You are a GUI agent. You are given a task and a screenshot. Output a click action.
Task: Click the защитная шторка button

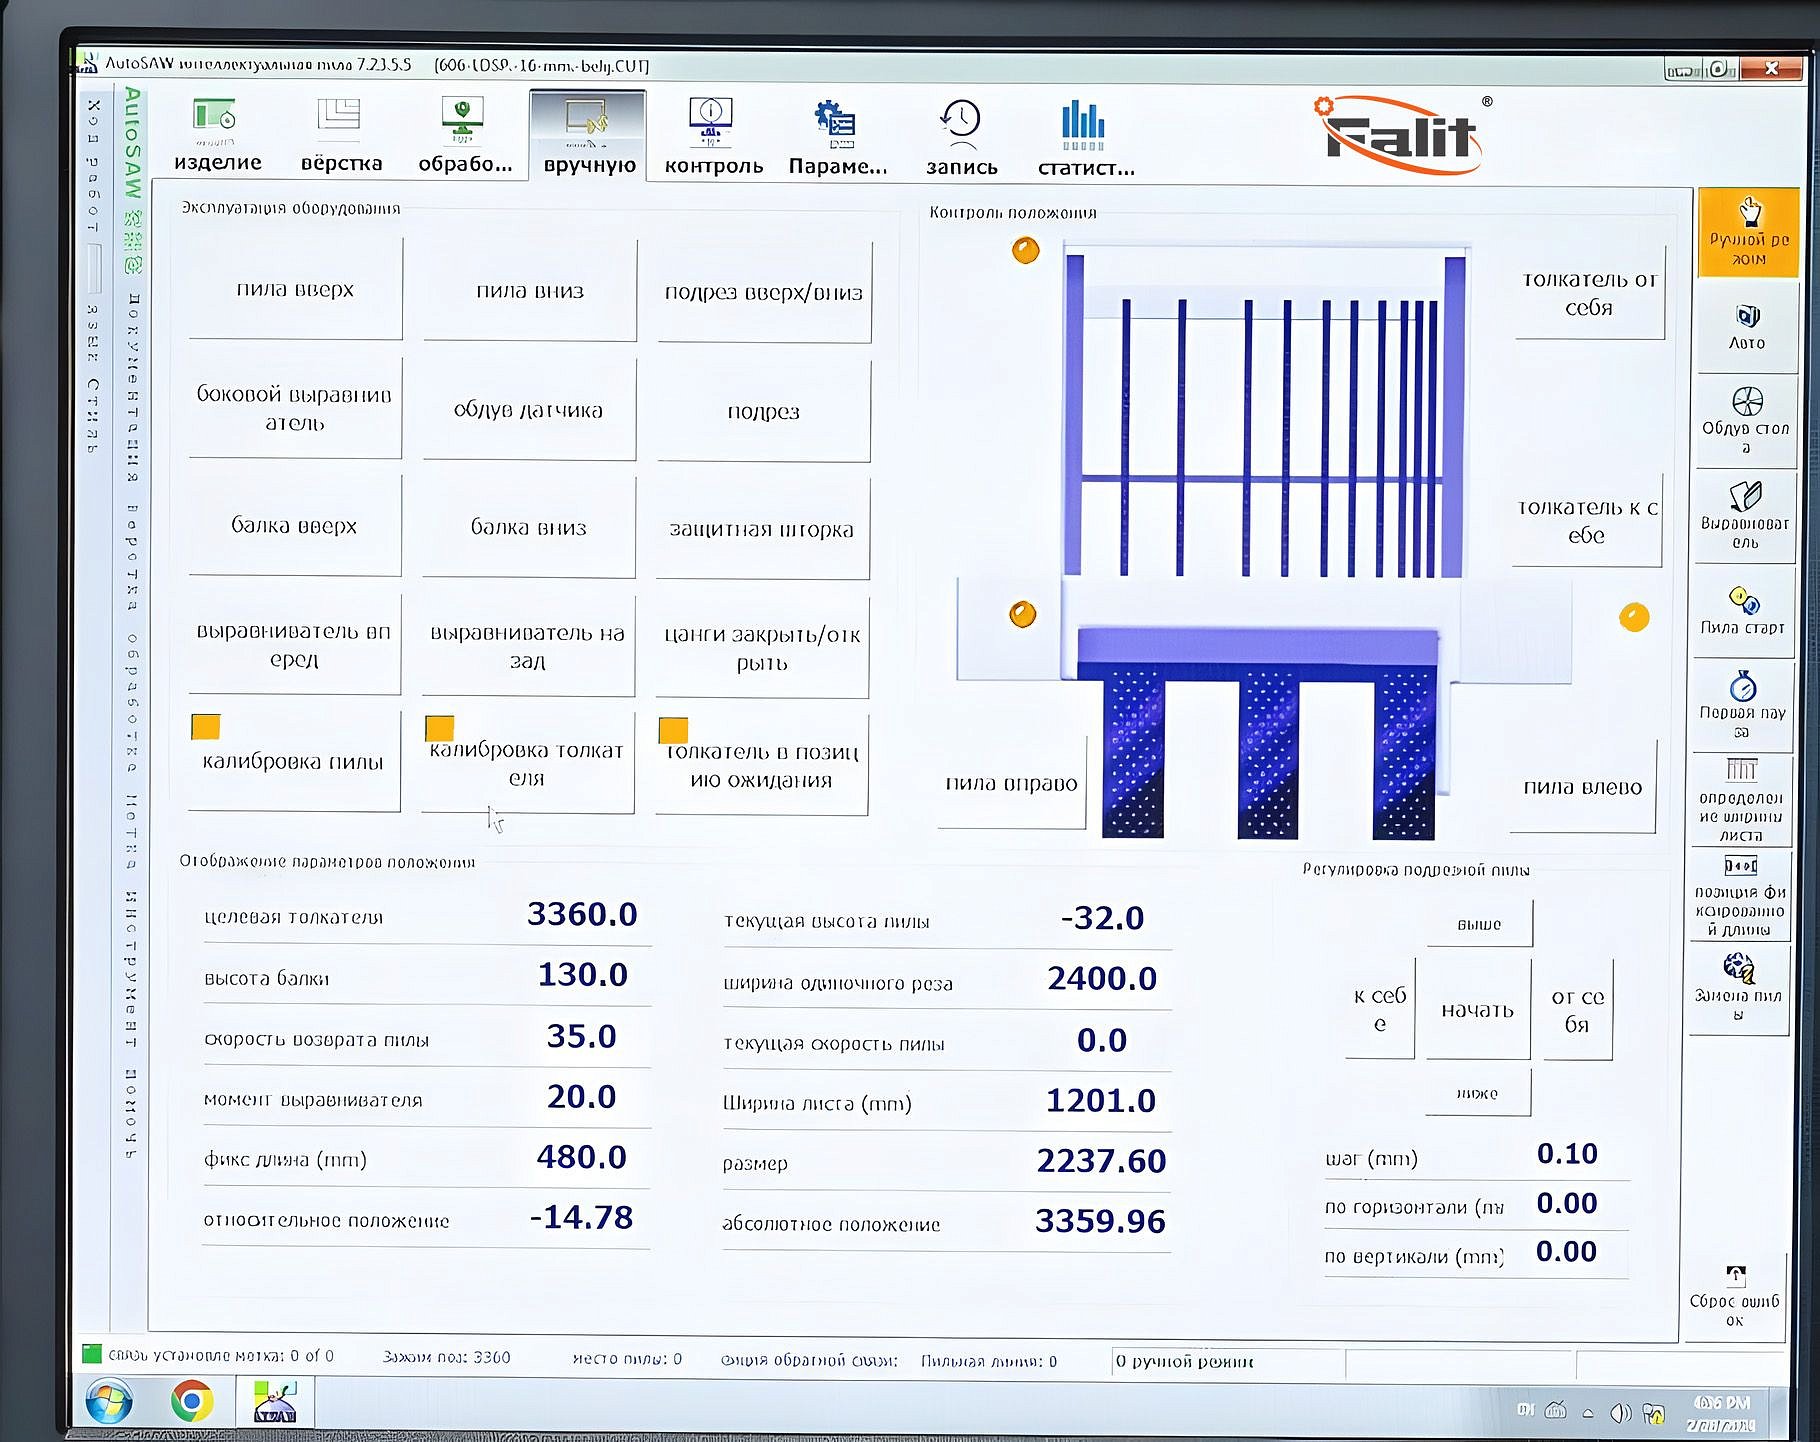pos(762,529)
